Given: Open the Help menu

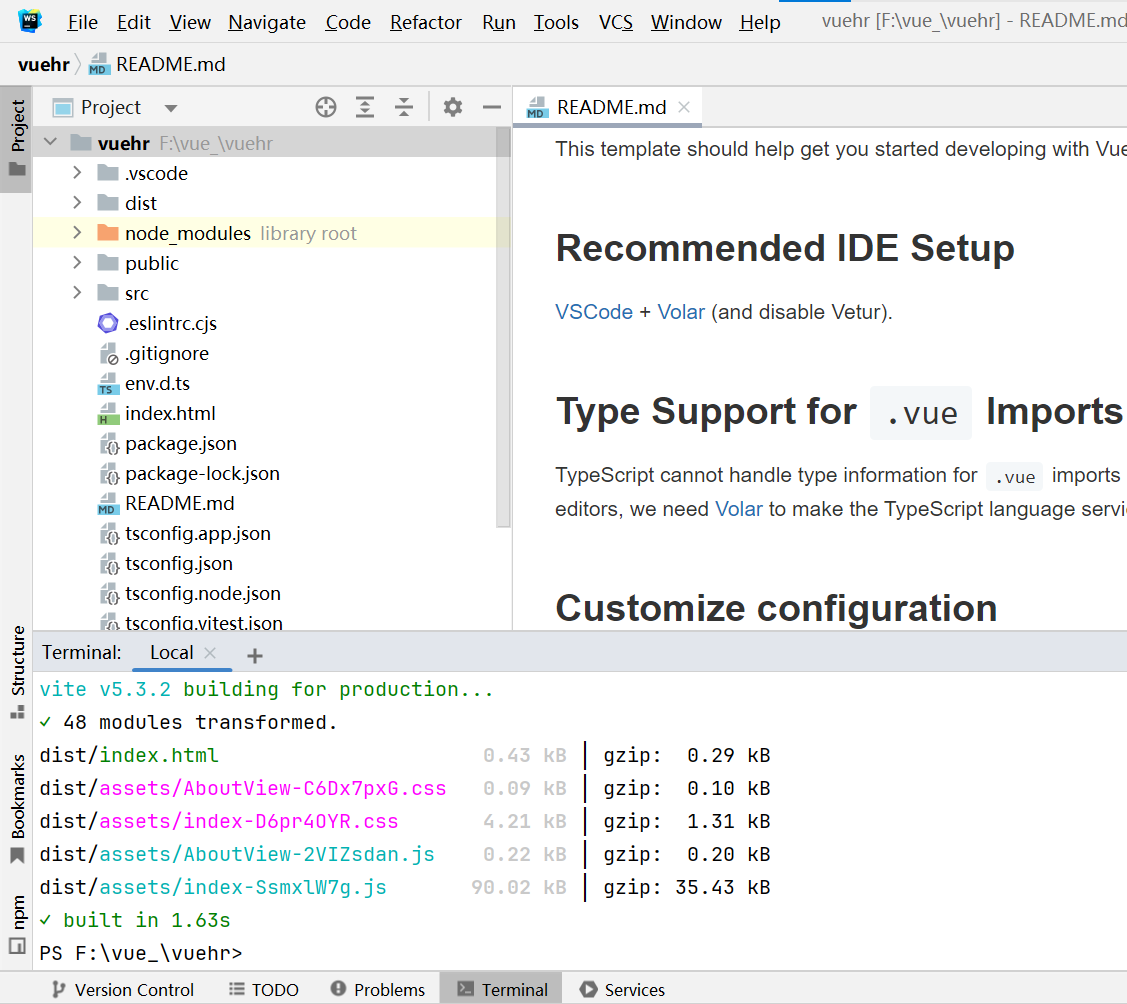Looking at the screenshot, I should coord(760,22).
